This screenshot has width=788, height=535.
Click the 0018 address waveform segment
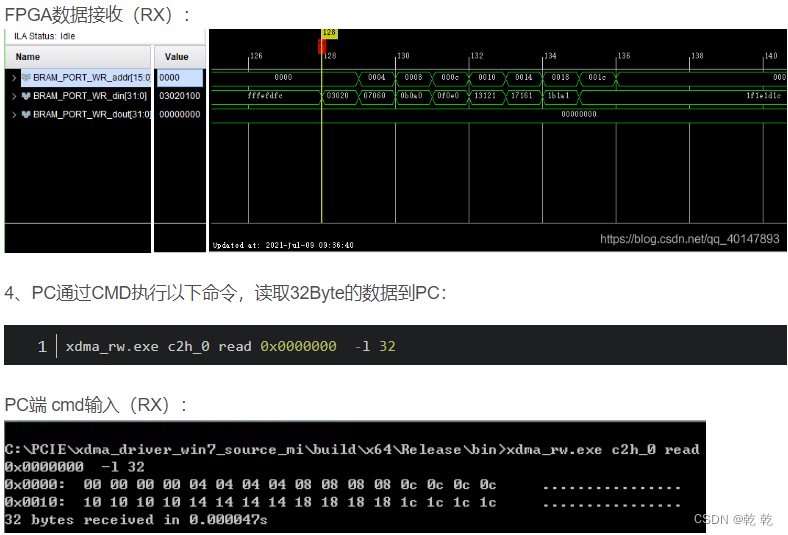click(560, 77)
